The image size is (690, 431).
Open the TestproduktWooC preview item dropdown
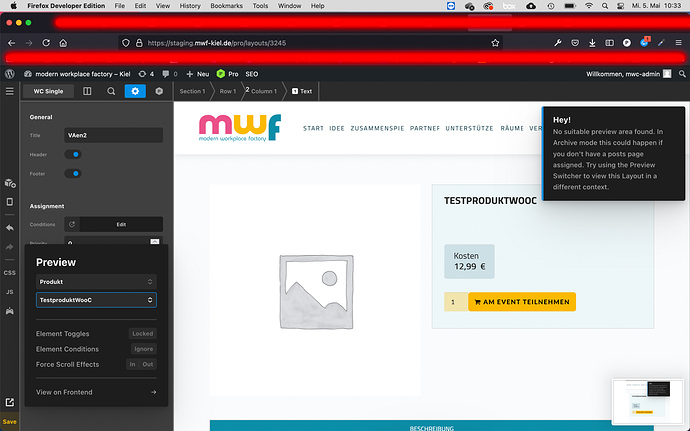click(x=96, y=300)
